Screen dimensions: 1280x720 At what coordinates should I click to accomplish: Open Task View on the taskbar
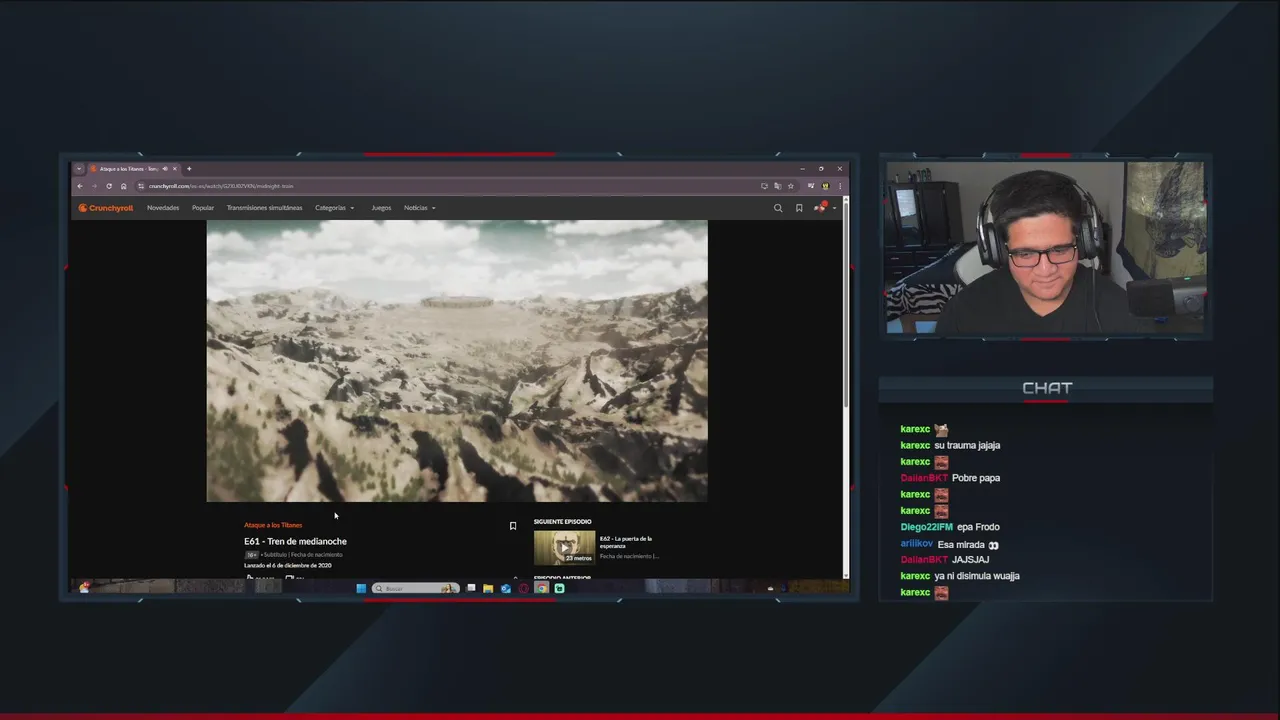[471, 588]
